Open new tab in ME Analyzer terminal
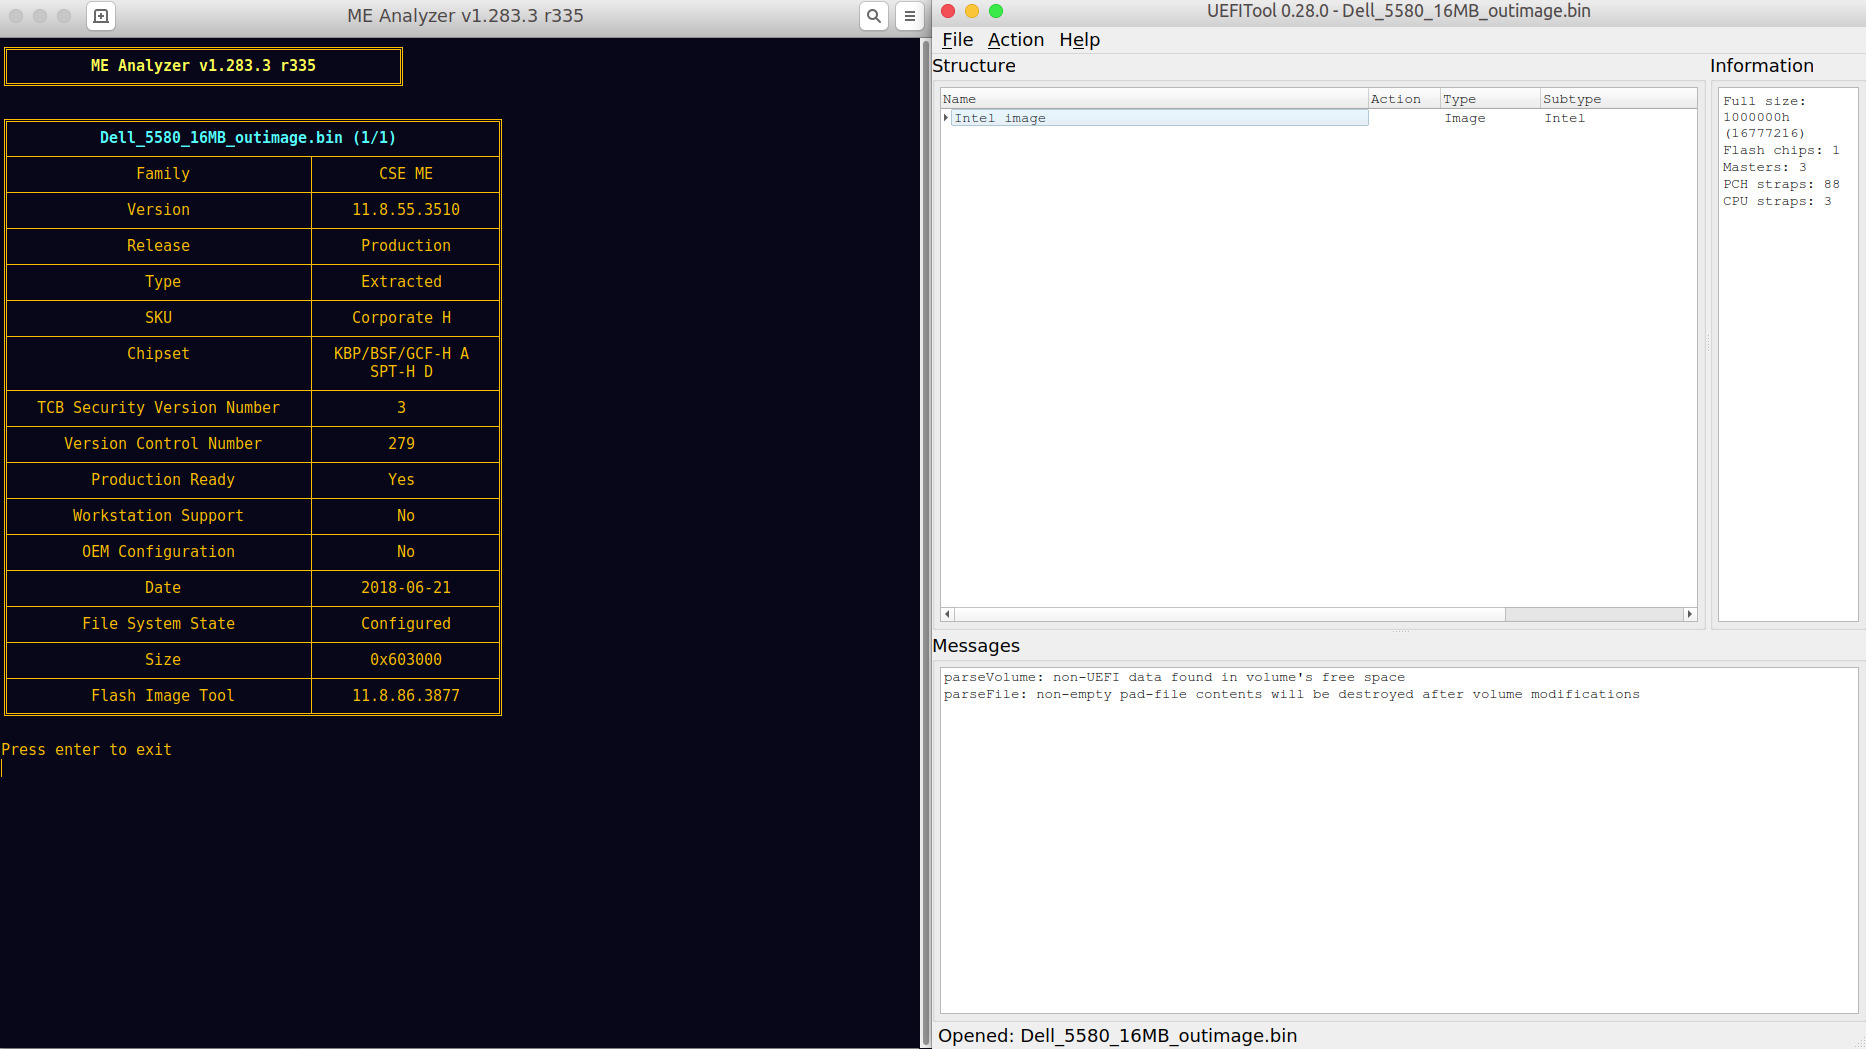1866x1049 pixels. [x=101, y=16]
